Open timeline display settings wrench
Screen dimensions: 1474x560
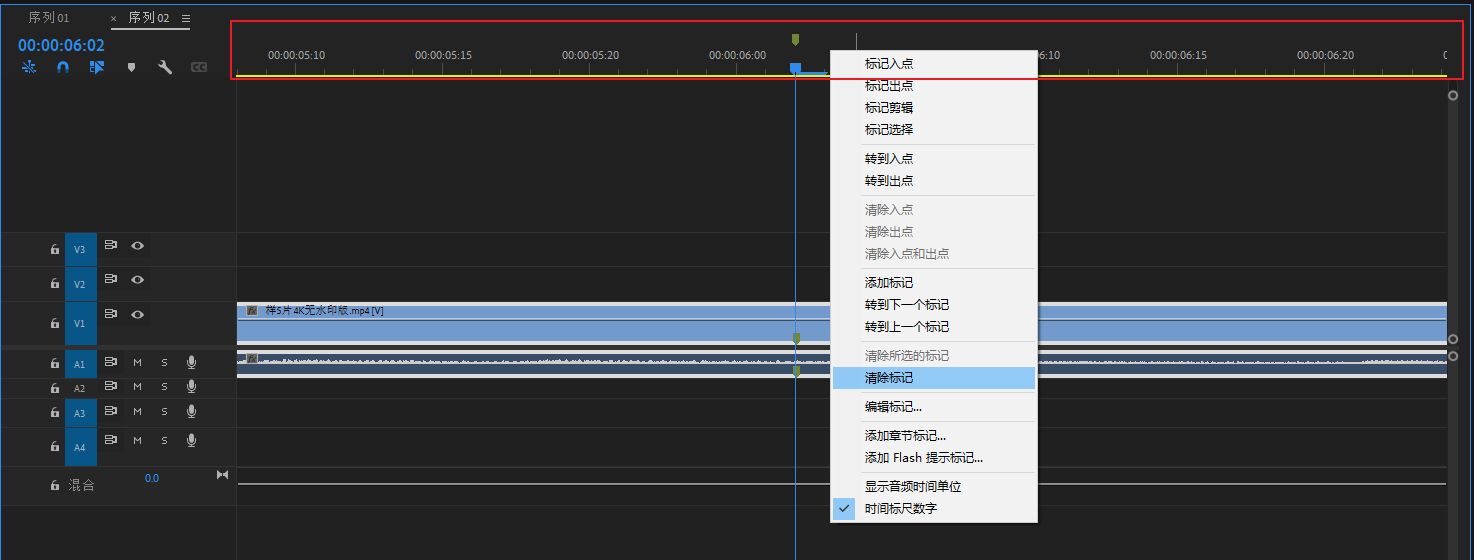tap(165, 67)
